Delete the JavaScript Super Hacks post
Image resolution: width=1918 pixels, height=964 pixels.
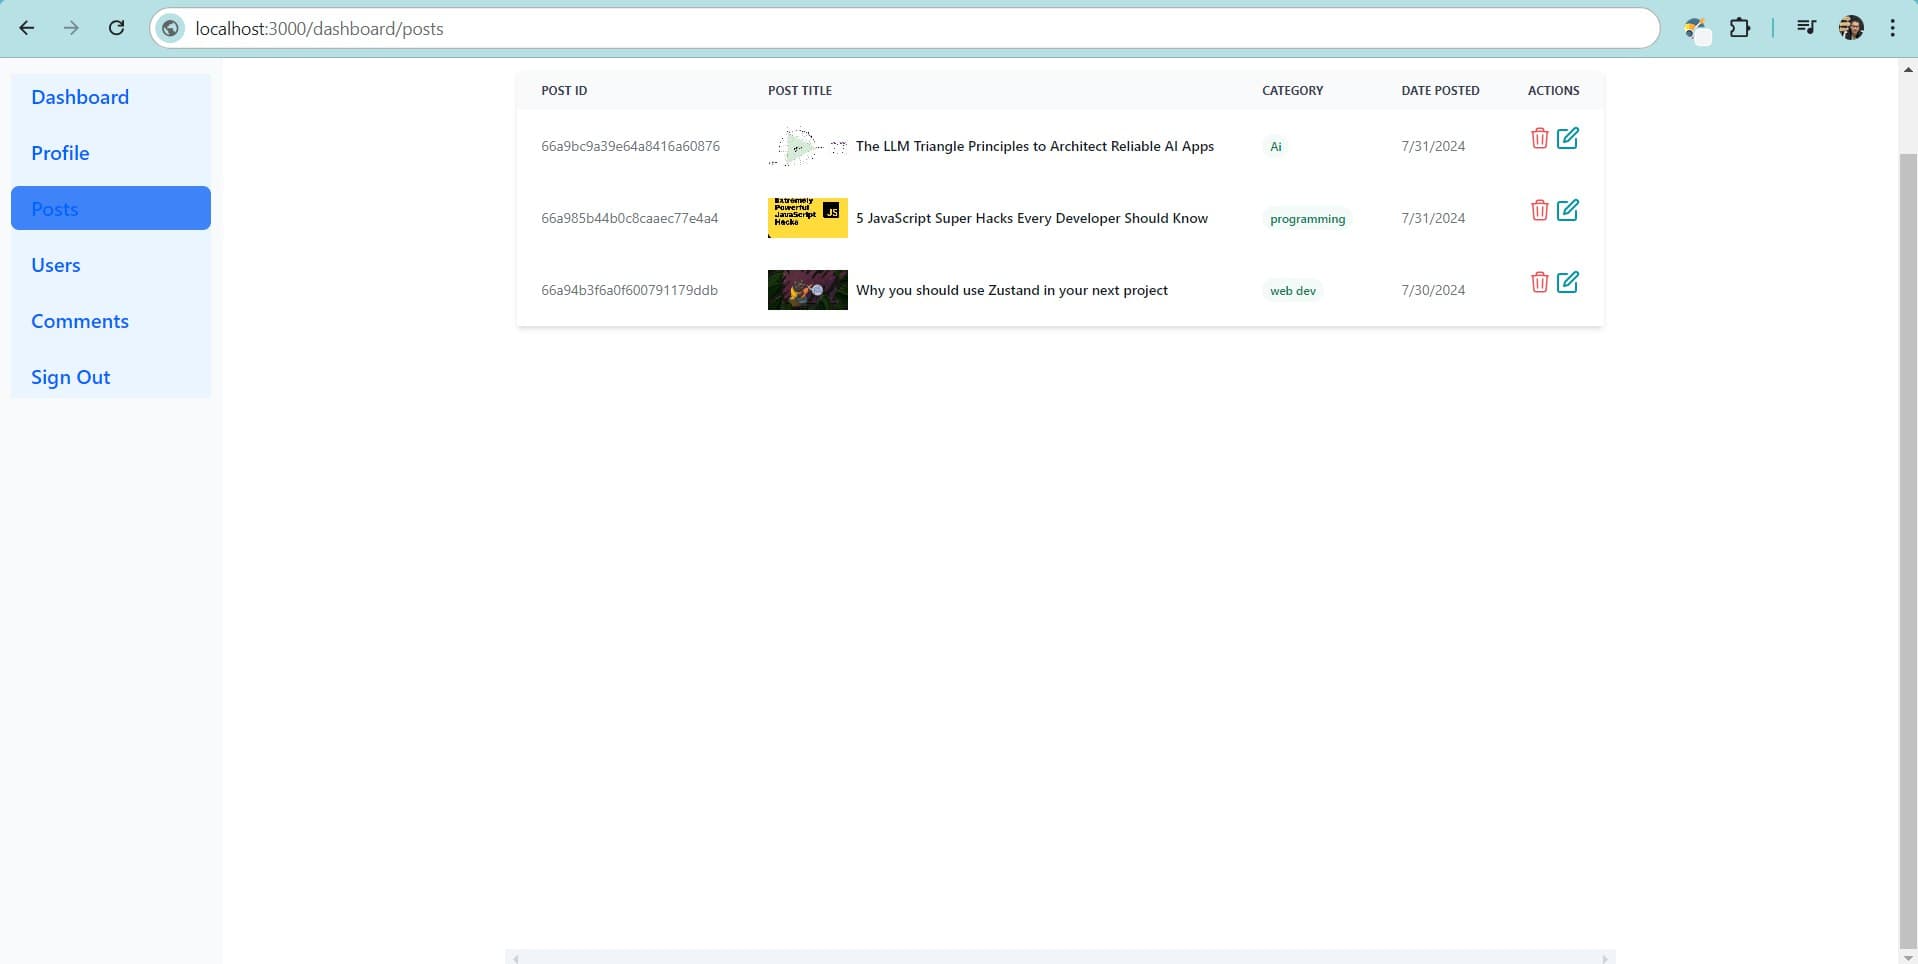coord(1539,210)
